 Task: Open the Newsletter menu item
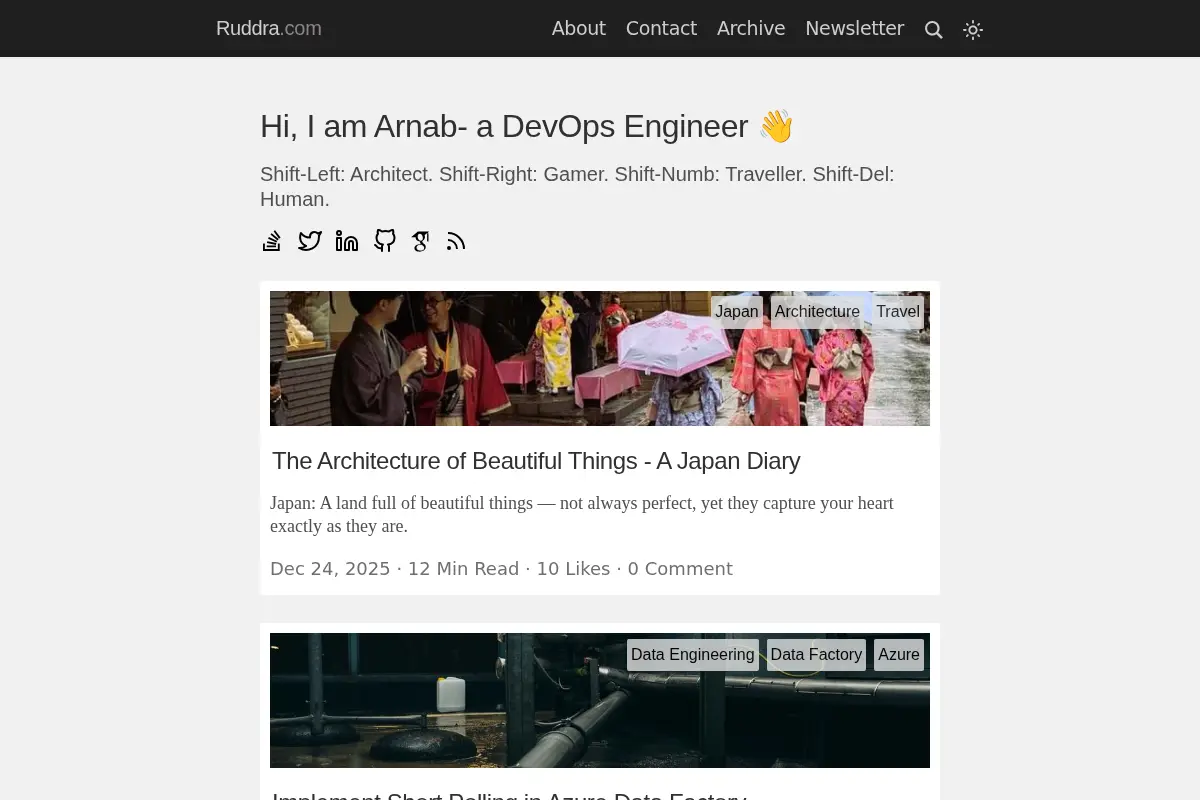855,28
